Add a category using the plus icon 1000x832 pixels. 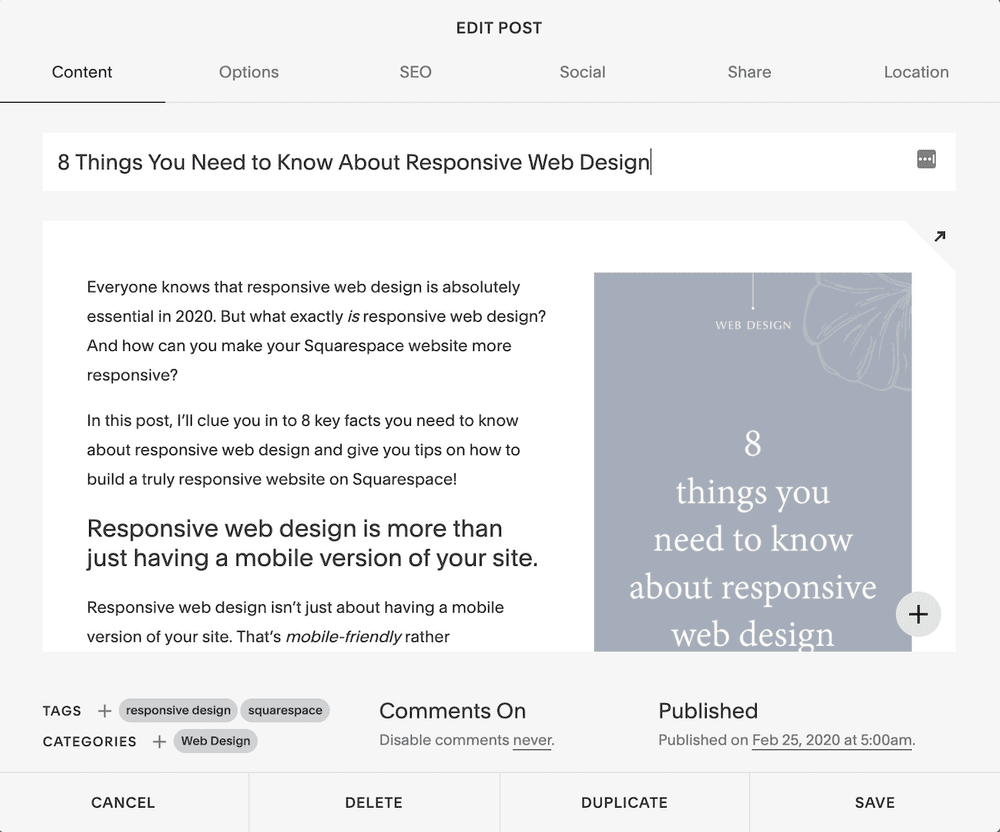click(158, 742)
